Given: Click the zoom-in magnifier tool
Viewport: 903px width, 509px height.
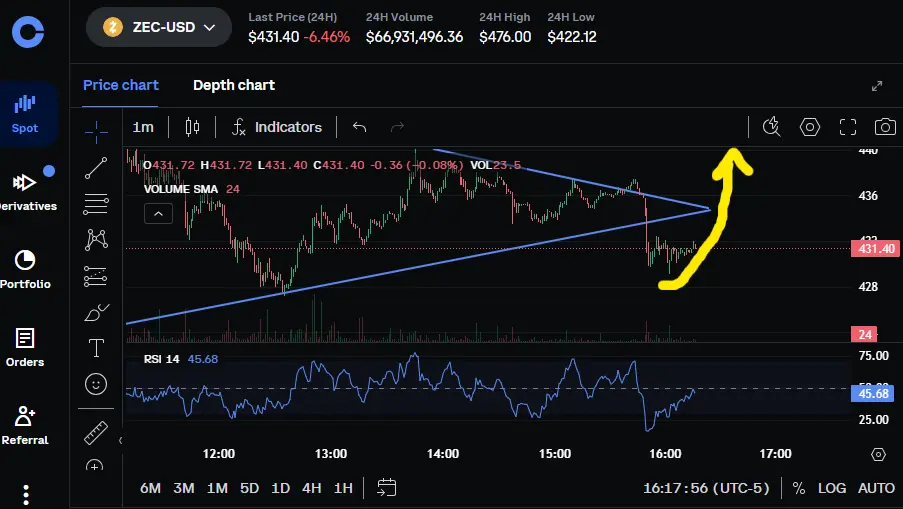Looking at the screenshot, I should point(95,465).
